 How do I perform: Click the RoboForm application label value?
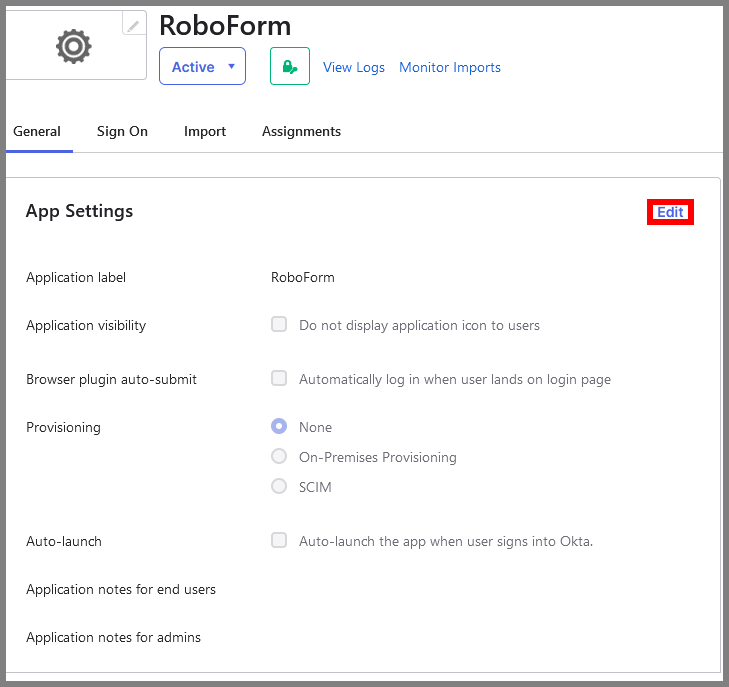302,278
